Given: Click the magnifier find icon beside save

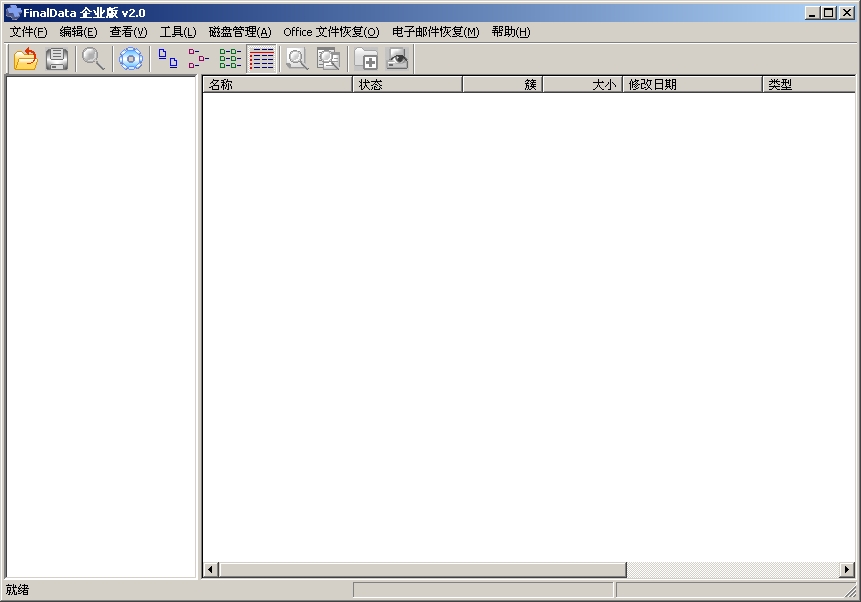Looking at the screenshot, I should pos(93,59).
